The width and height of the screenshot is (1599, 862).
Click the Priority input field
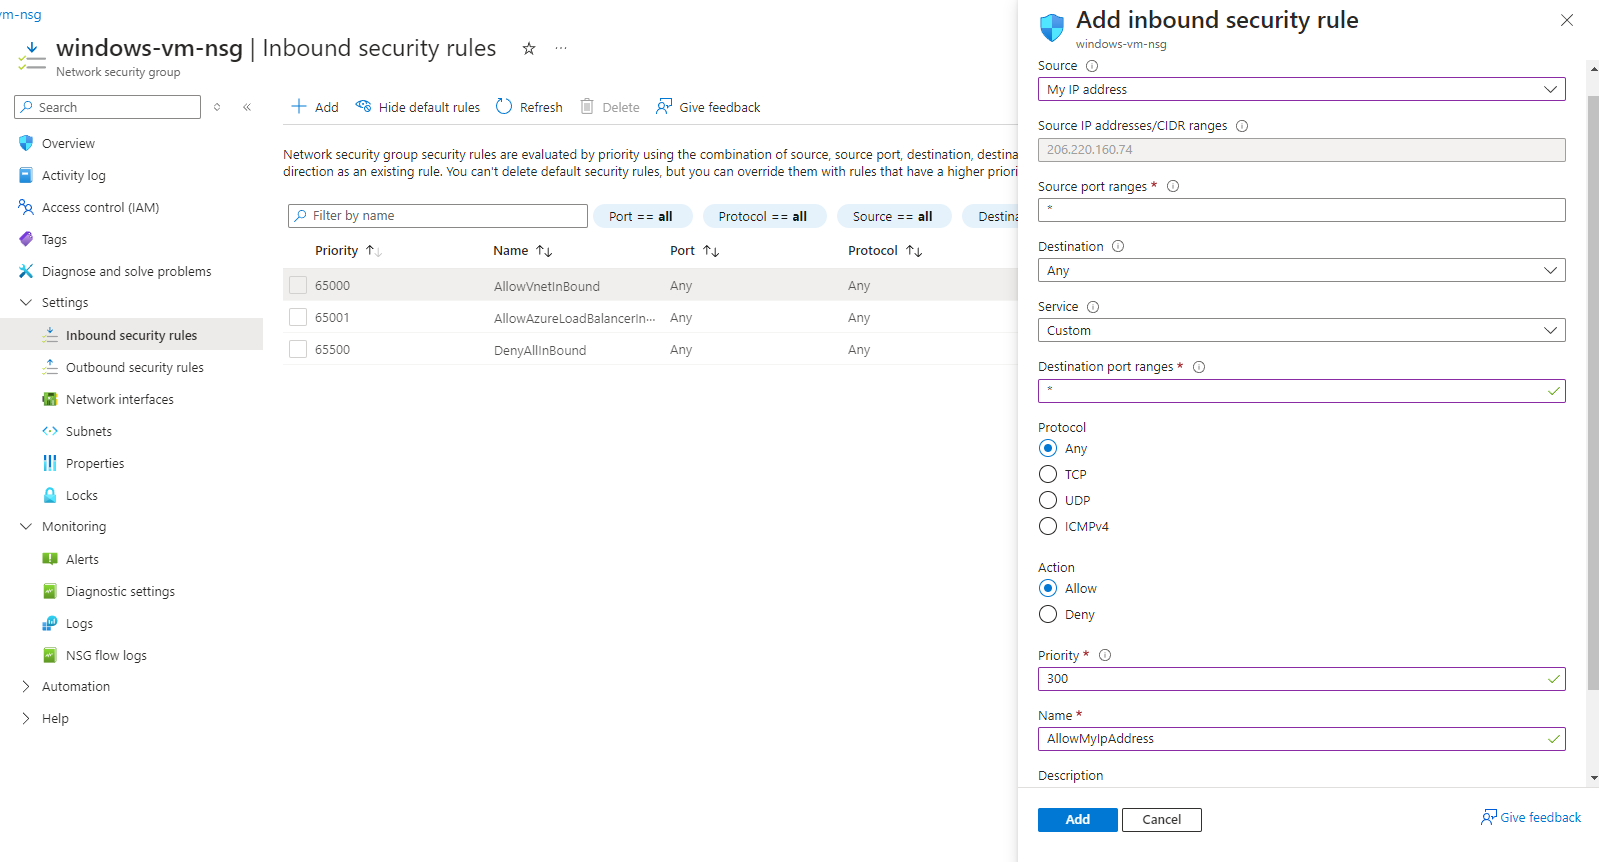(x=1301, y=679)
